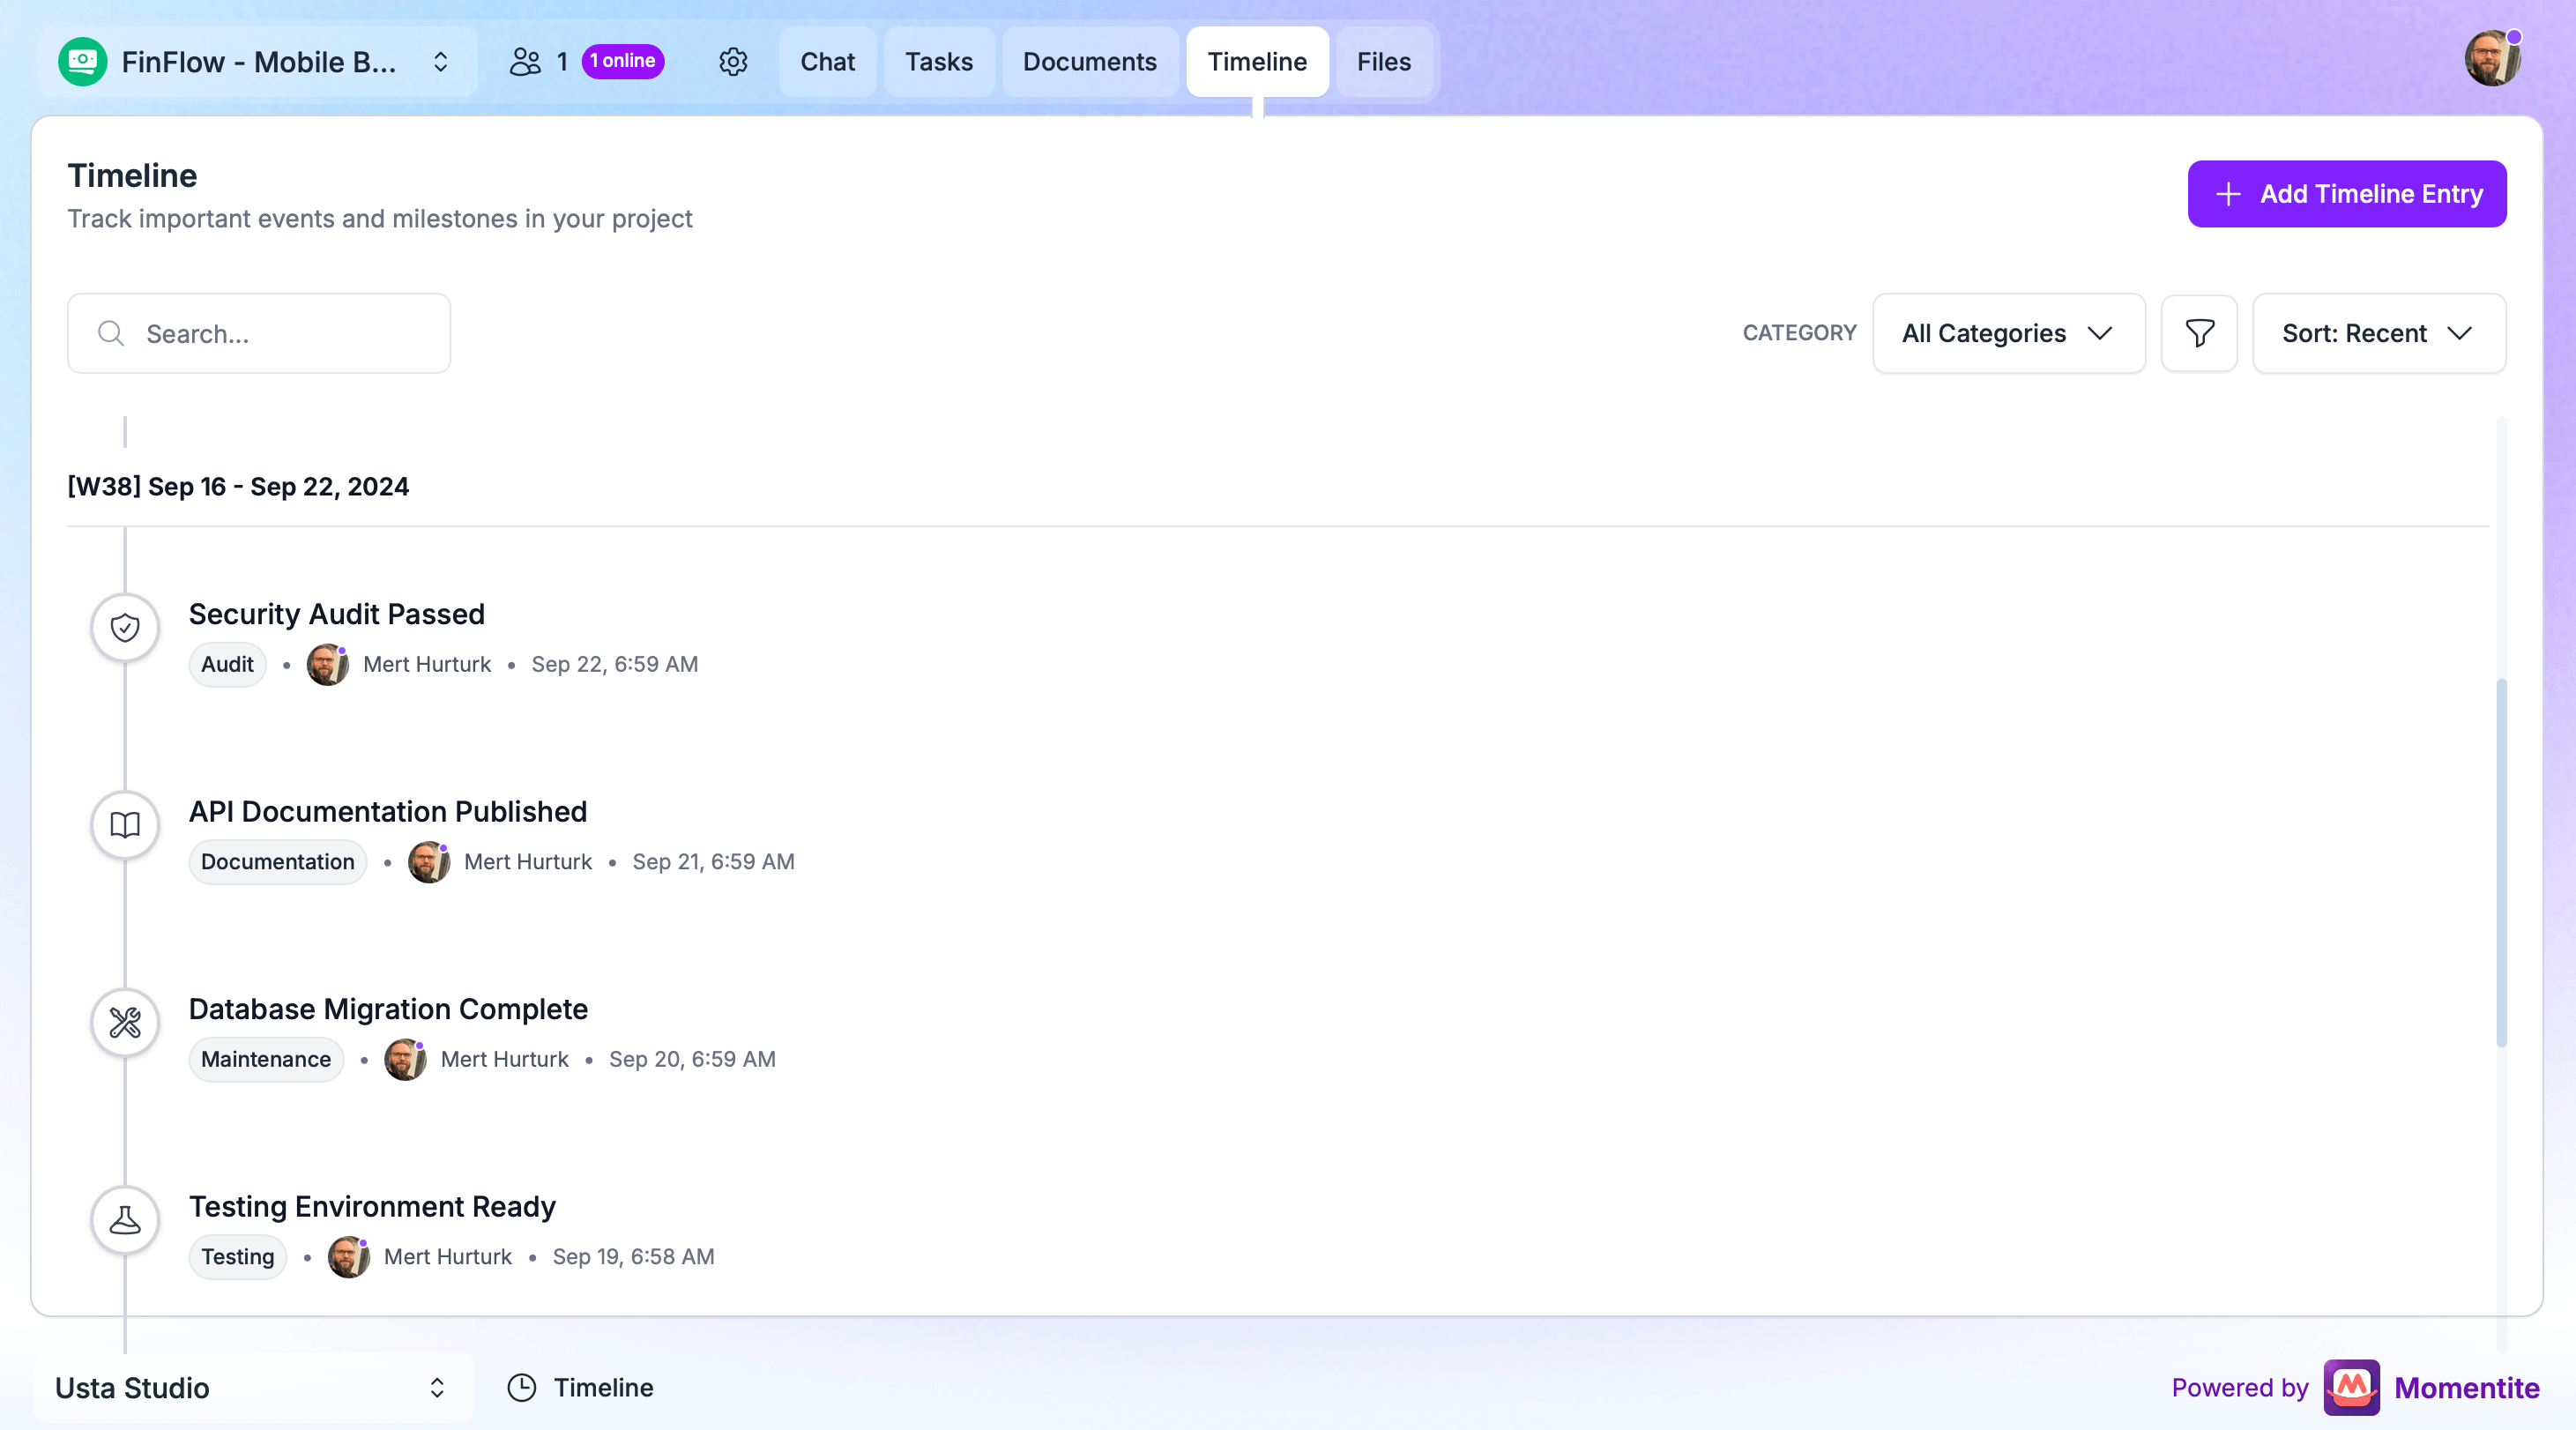
Task: Focus the Search input field
Action: tap(259, 333)
